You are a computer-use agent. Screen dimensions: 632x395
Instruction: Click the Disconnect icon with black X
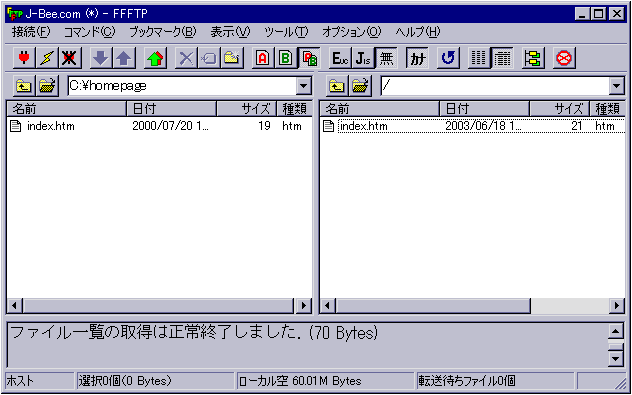[x=70, y=59]
